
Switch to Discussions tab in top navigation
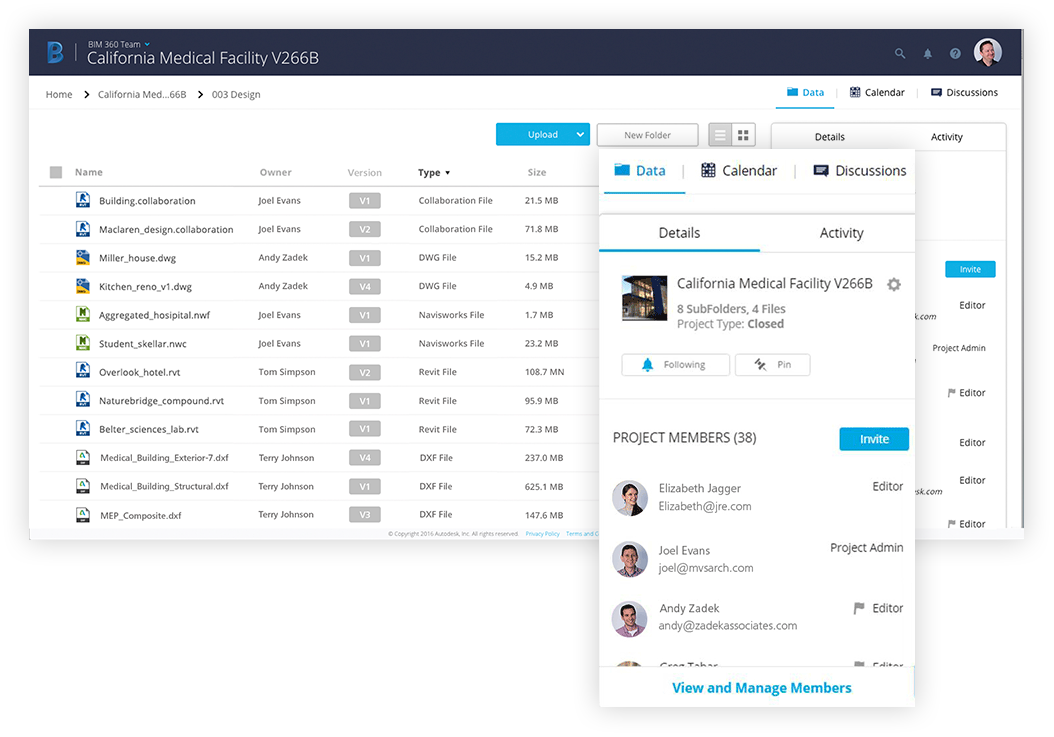[964, 93]
